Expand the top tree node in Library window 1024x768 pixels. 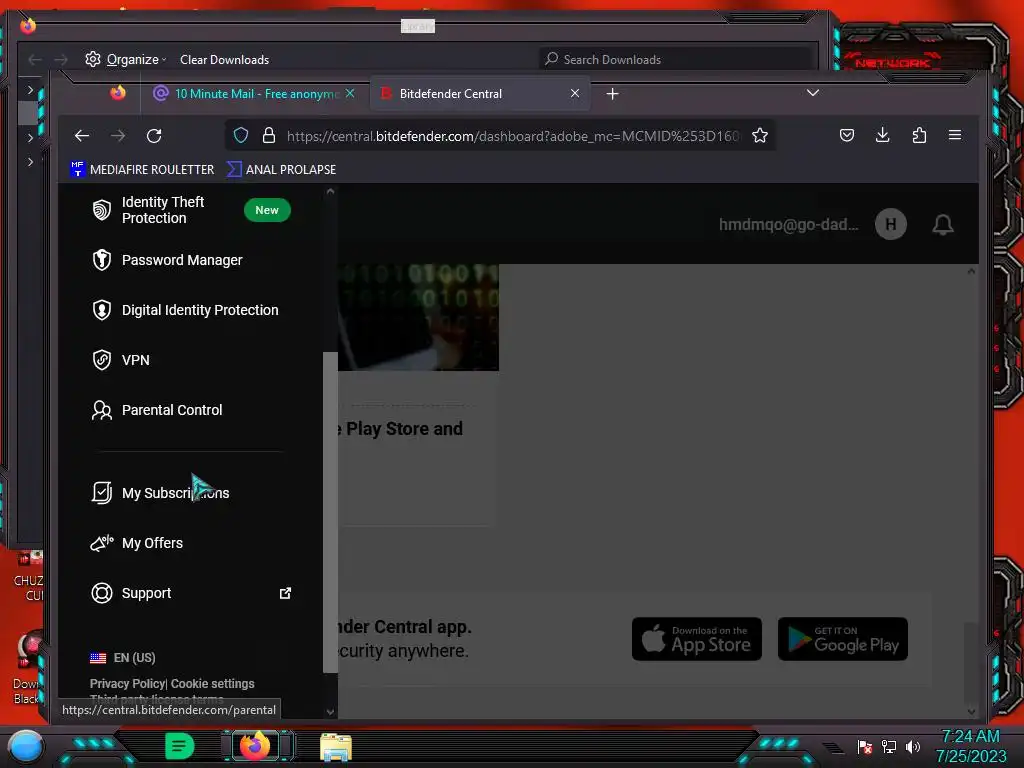30,89
